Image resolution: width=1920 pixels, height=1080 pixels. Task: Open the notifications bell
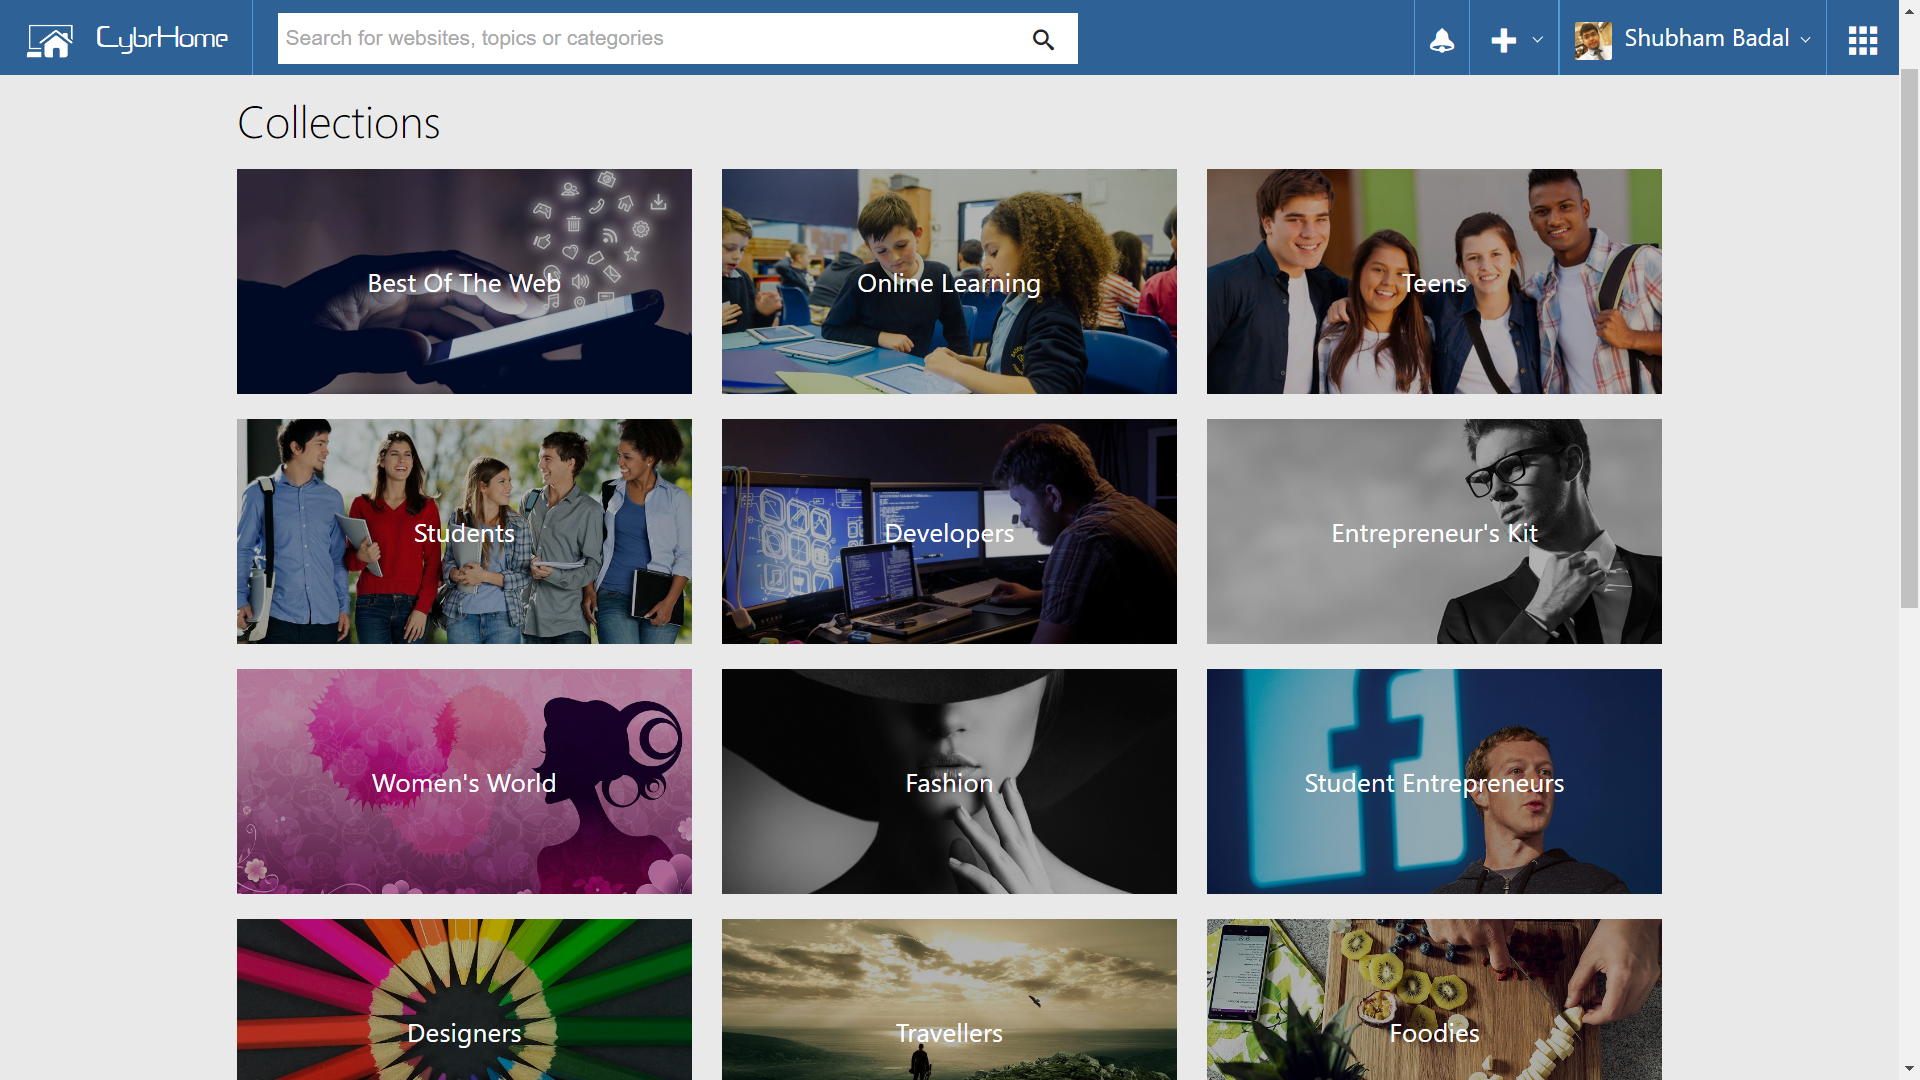(x=1441, y=40)
